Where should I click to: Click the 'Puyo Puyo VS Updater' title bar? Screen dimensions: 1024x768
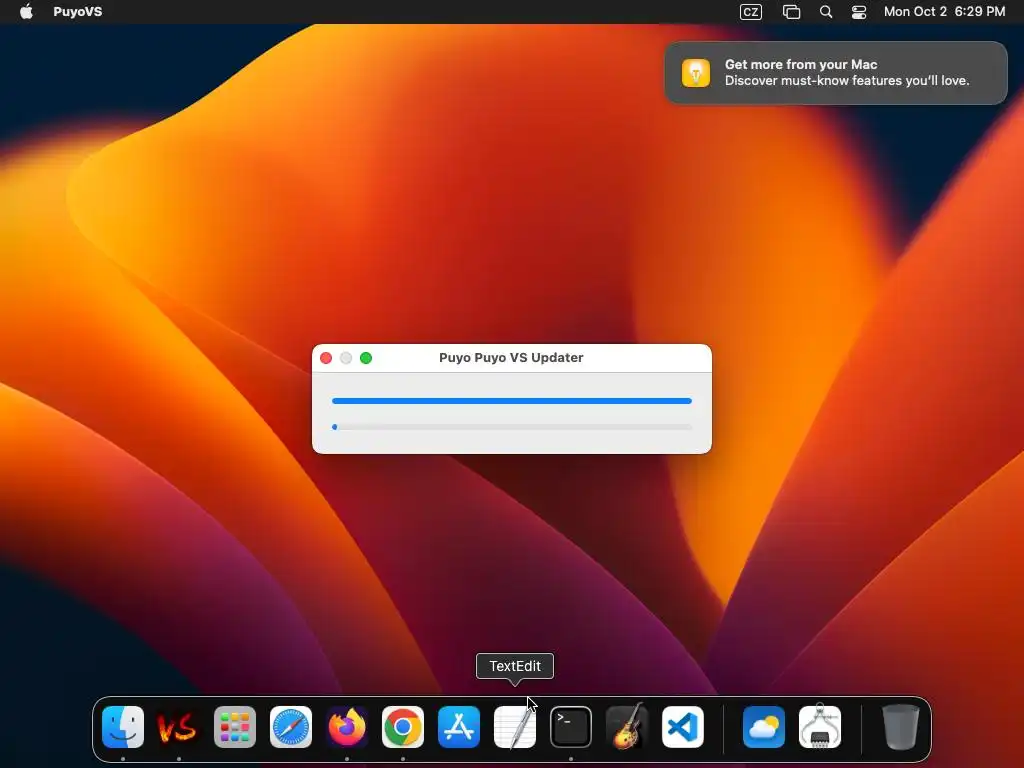(511, 358)
